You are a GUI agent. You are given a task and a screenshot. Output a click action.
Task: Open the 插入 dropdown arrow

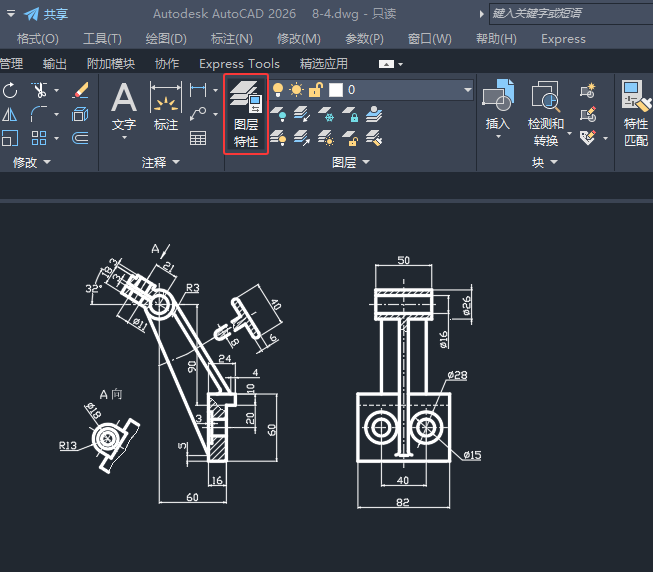coord(498,137)
